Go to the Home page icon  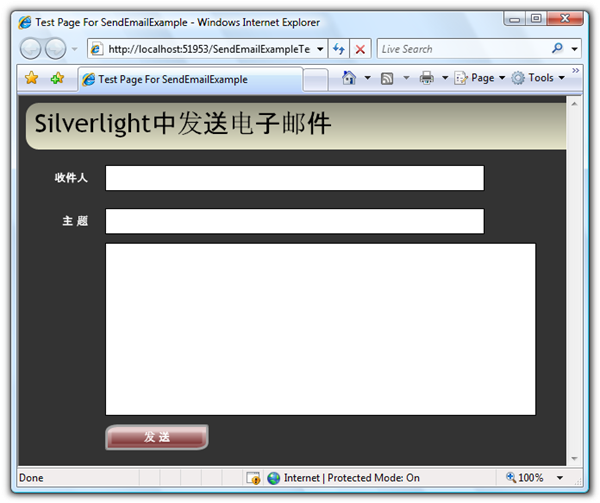(349, 78)
